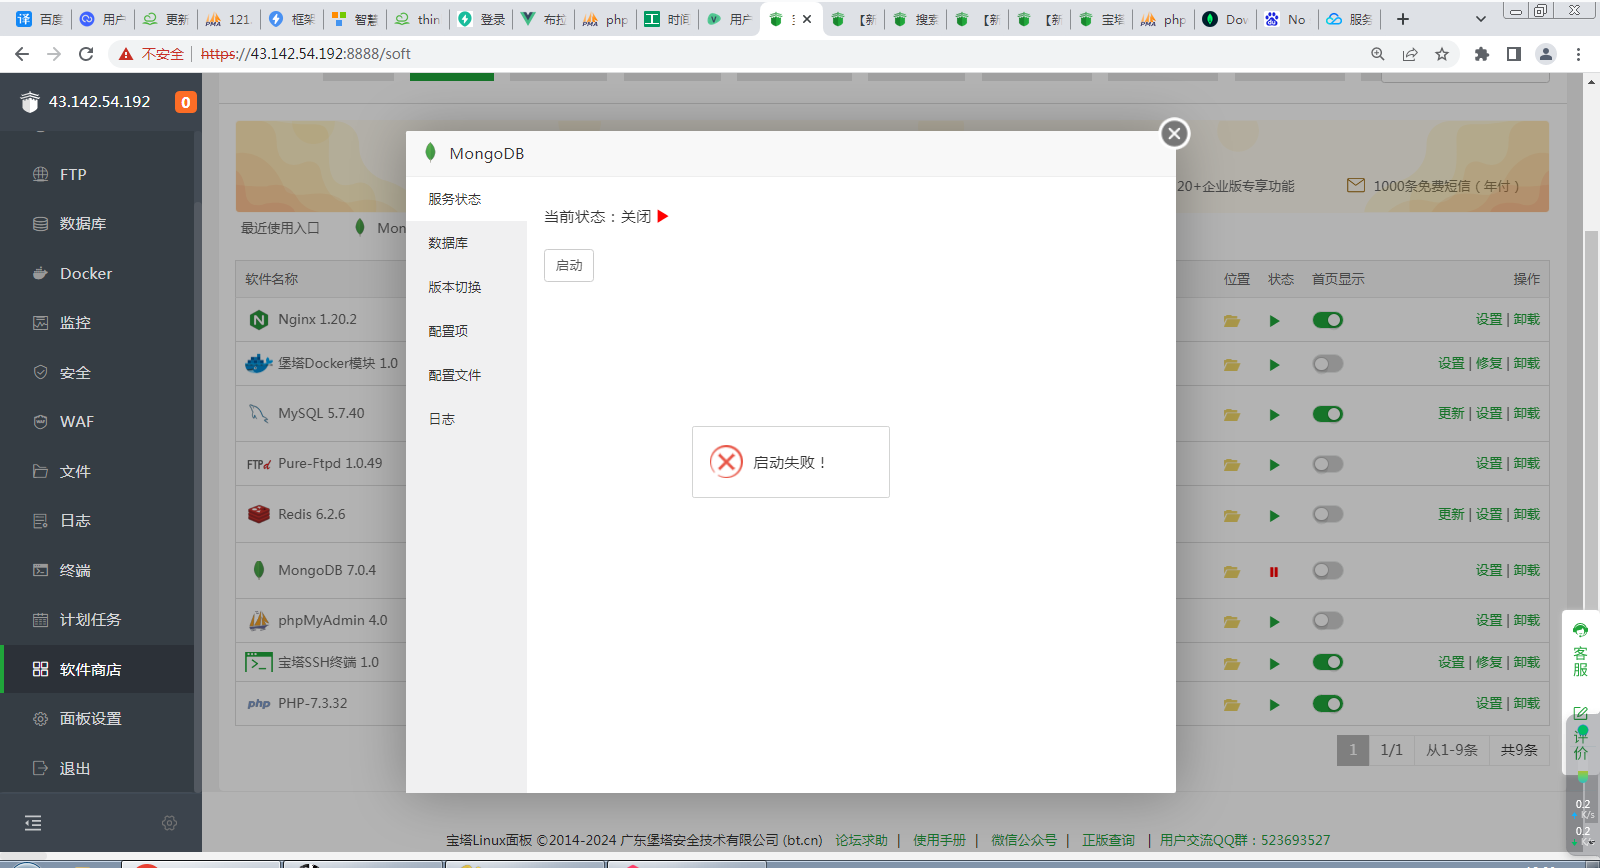Click the 日志 icon in left sidebar
This screenshot has height=868, width=1600.
[40, 521]
